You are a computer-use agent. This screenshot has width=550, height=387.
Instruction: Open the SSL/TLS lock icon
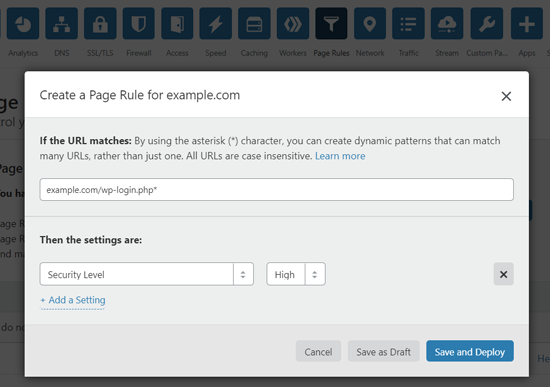click(x=100, y=24)
